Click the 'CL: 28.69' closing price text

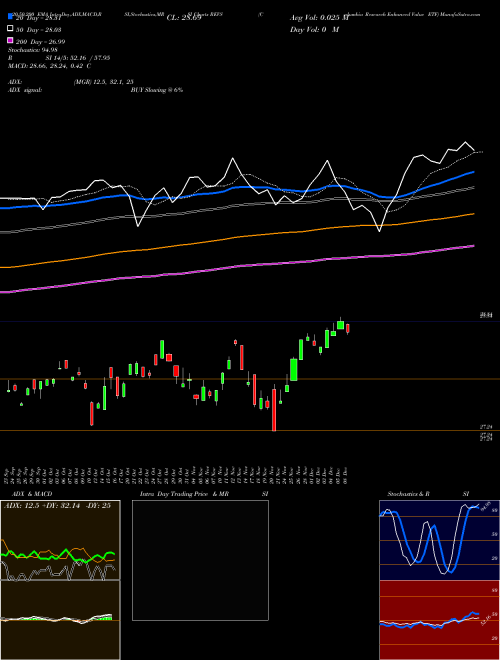[x=184, y=18]
